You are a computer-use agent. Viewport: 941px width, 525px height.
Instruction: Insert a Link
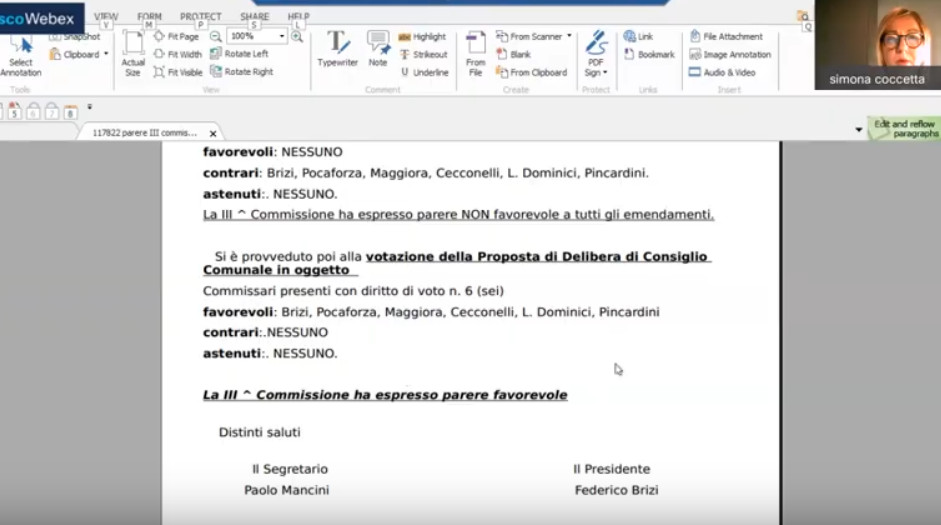638,37
